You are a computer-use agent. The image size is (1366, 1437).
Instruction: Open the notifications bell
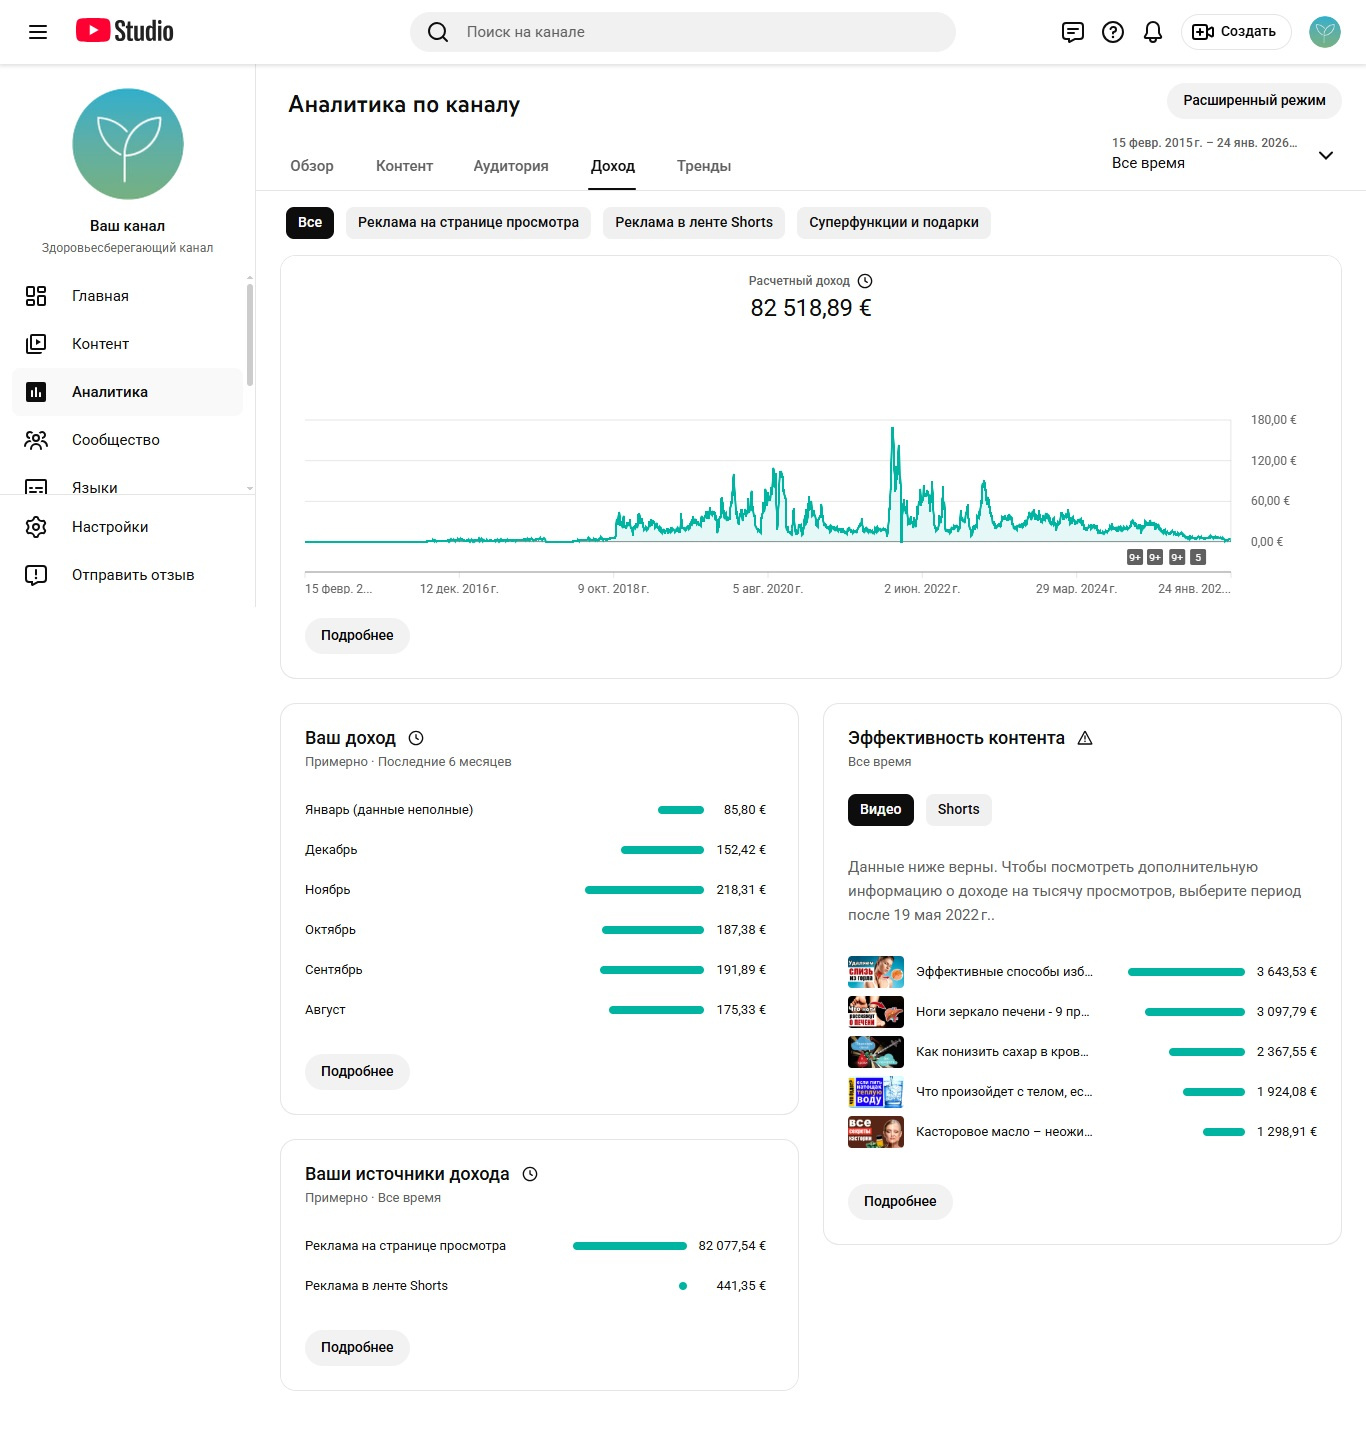tap(1153, 32)
